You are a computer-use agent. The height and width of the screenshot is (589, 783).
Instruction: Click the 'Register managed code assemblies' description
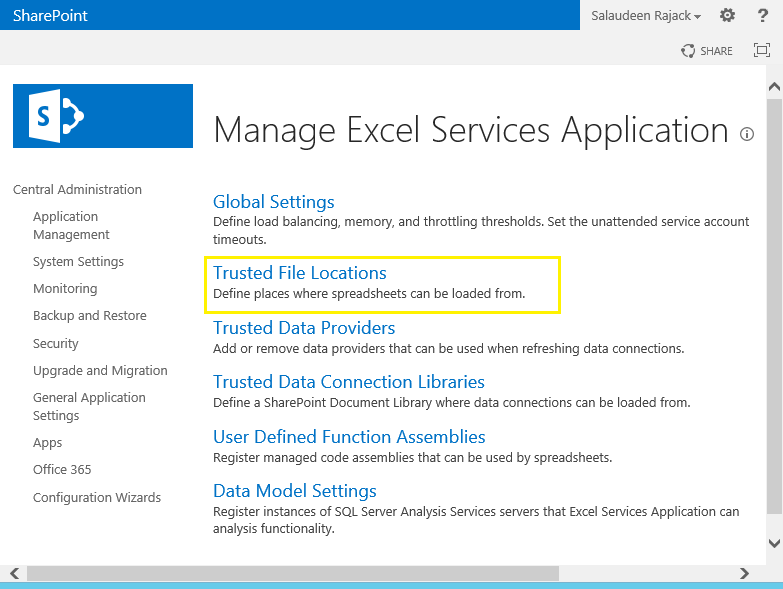[x=412, y=458]
